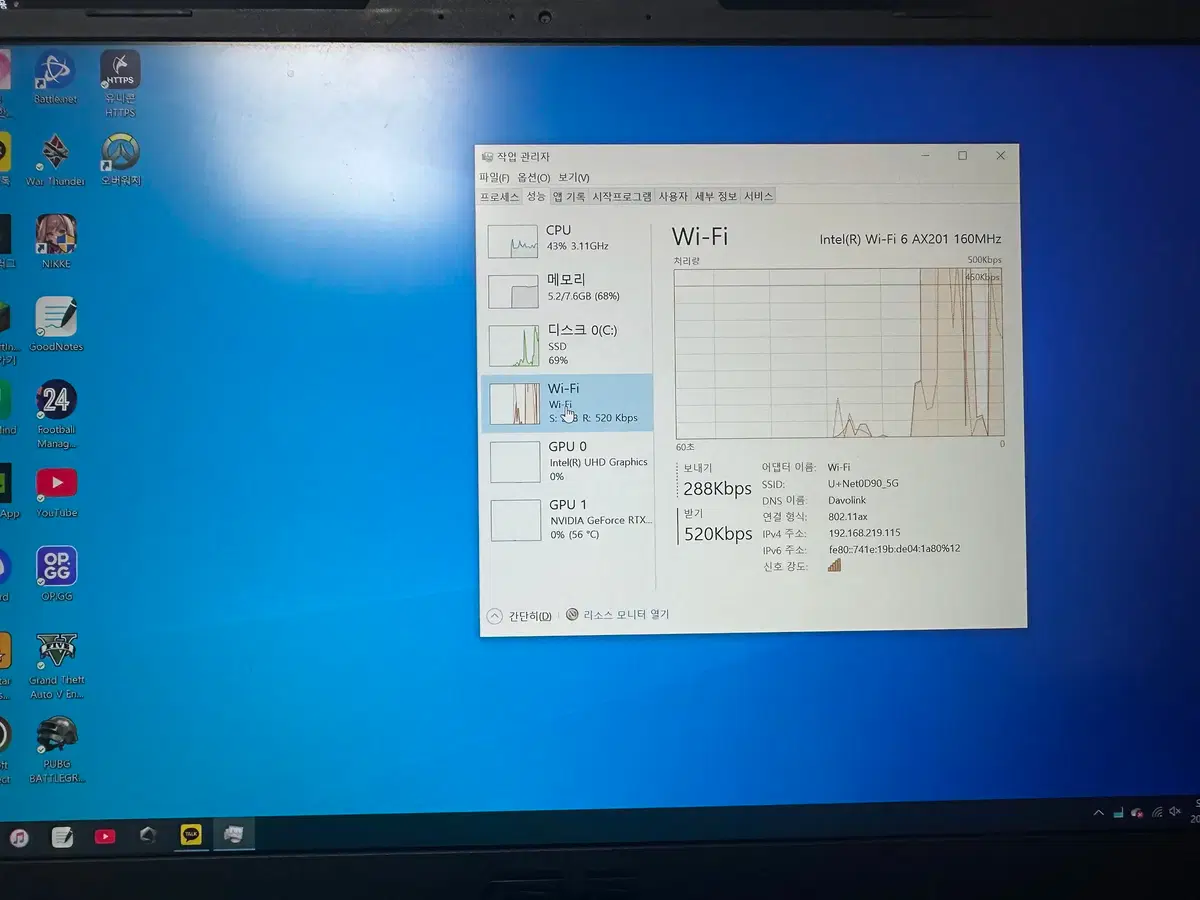Viewport: 1200px width, 900px height.
Task: Select the GPU 0 Intel UHD Graphics entry
Action: [x=567, y=461]
